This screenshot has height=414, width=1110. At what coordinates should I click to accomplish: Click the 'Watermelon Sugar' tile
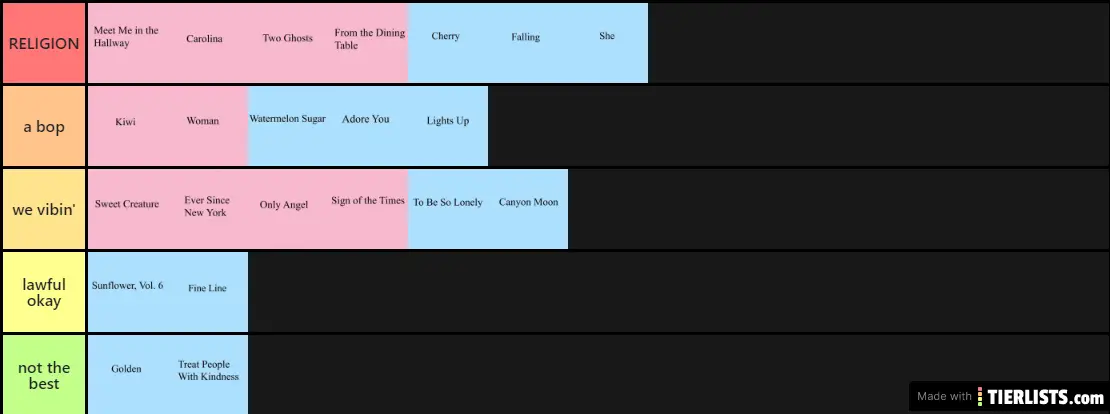pyautogui.click(x=288, y=126)
